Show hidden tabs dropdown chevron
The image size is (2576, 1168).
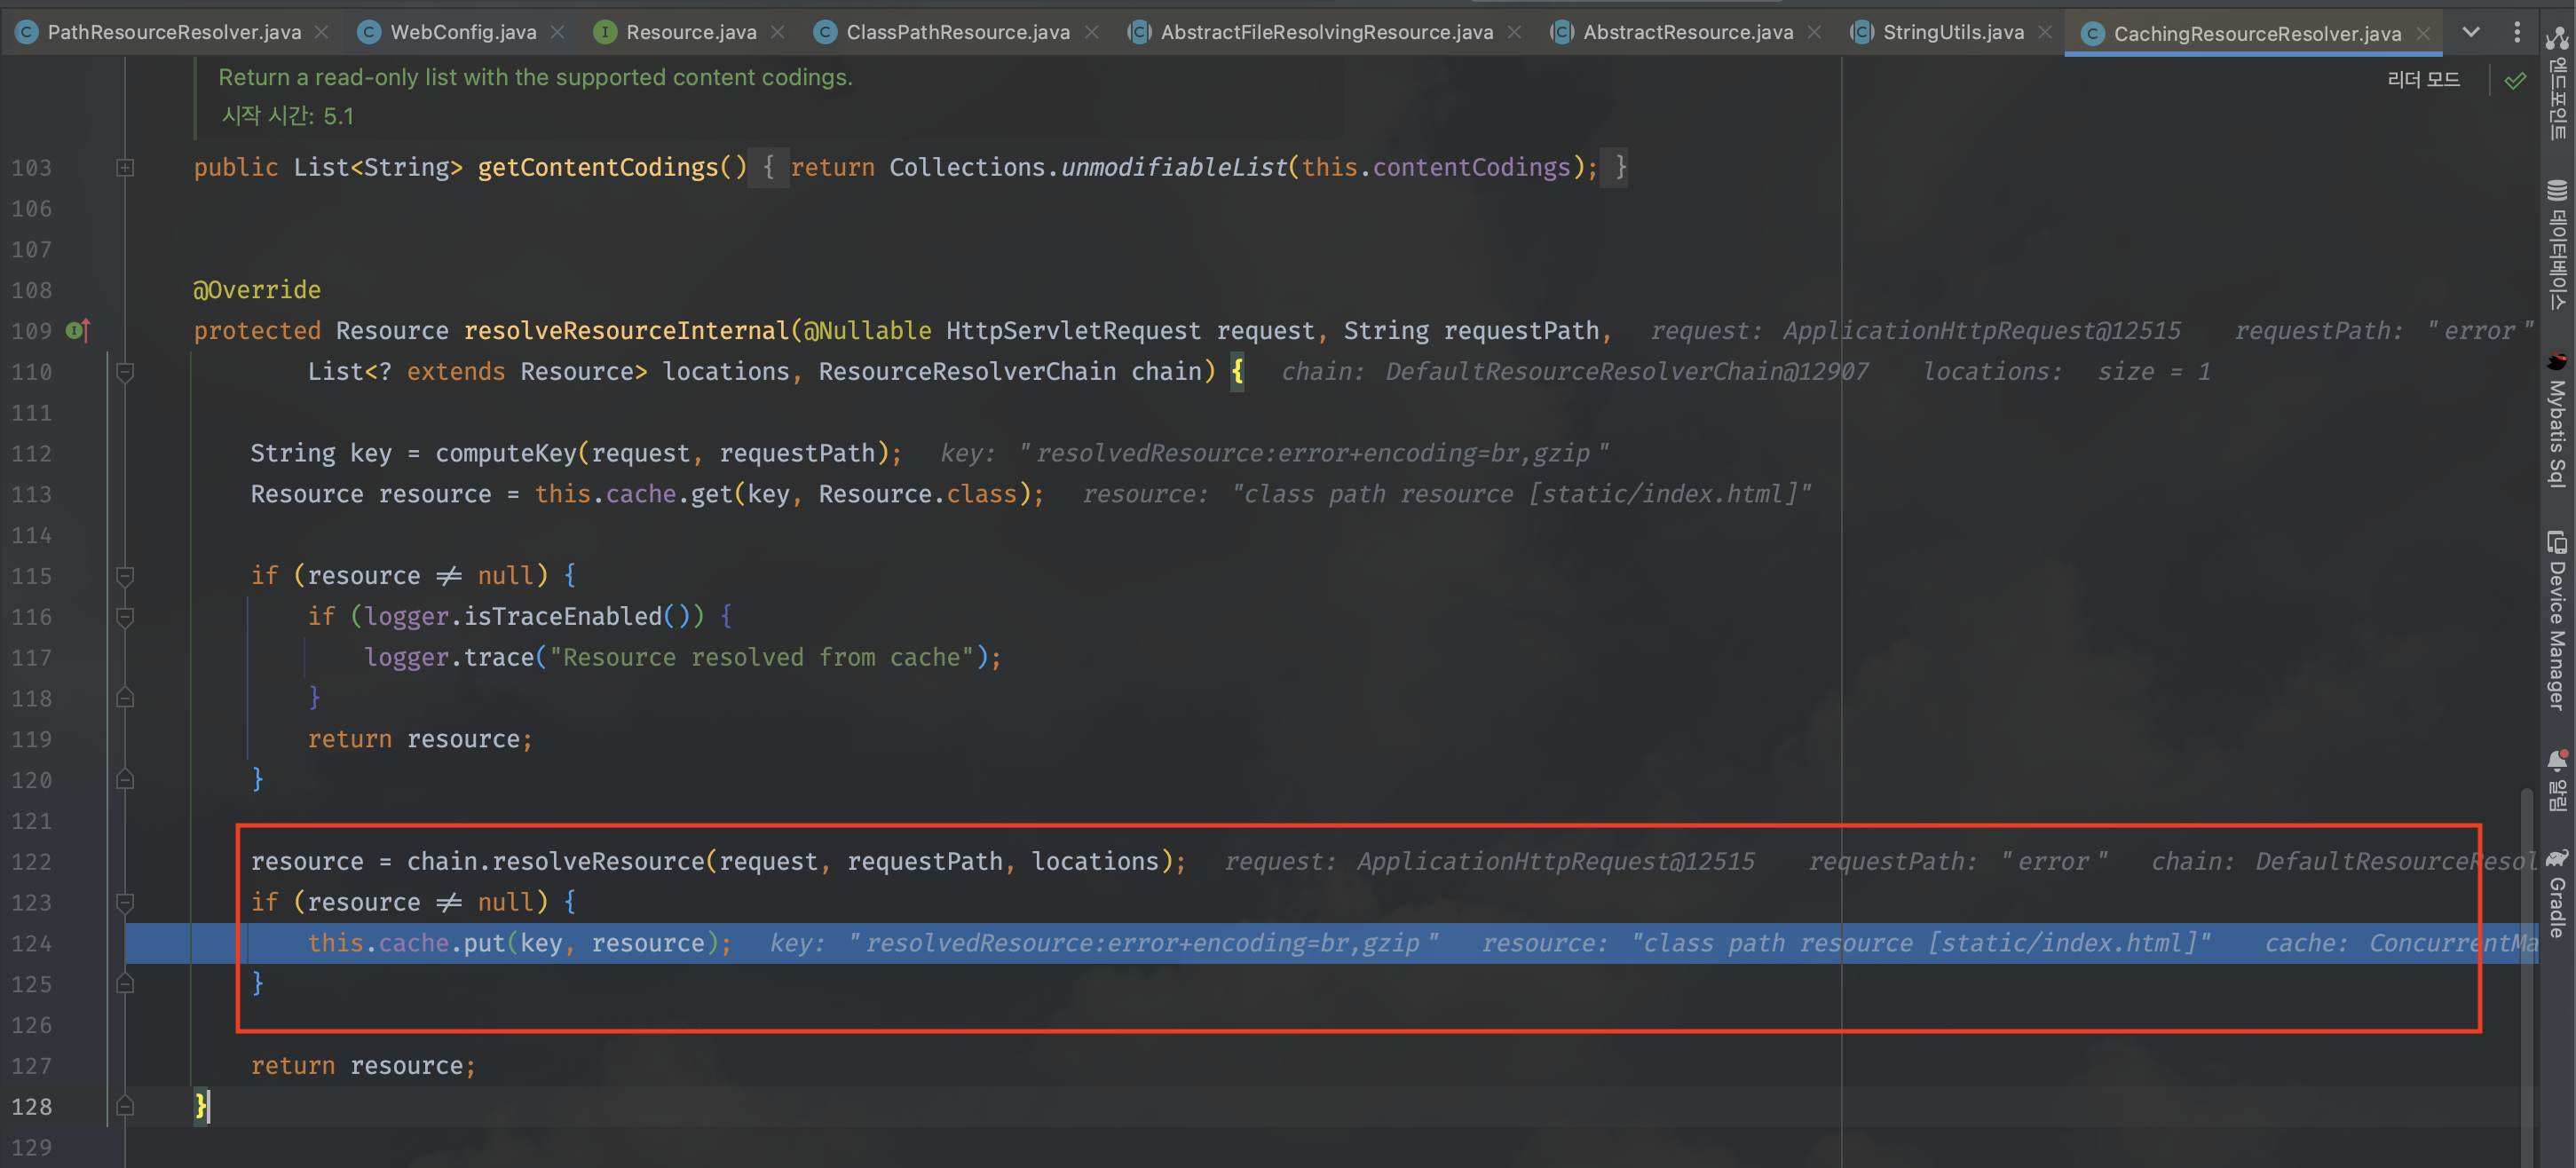click(x=2471, y=32)
